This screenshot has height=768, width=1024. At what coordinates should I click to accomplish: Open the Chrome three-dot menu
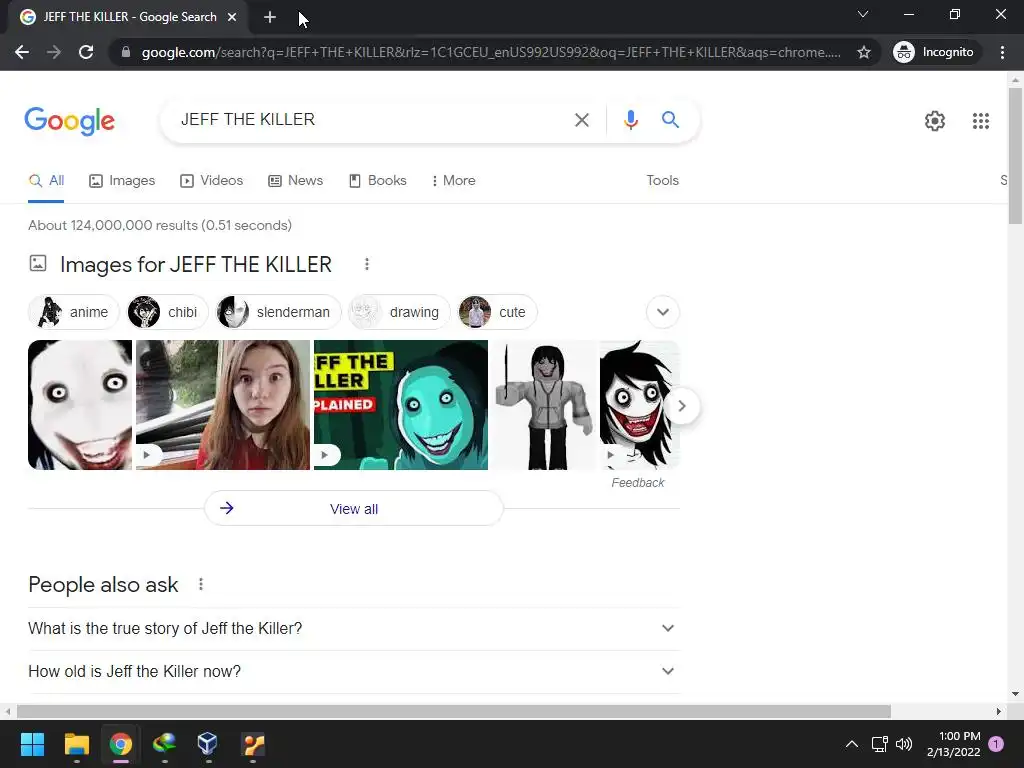point(1002,52)
